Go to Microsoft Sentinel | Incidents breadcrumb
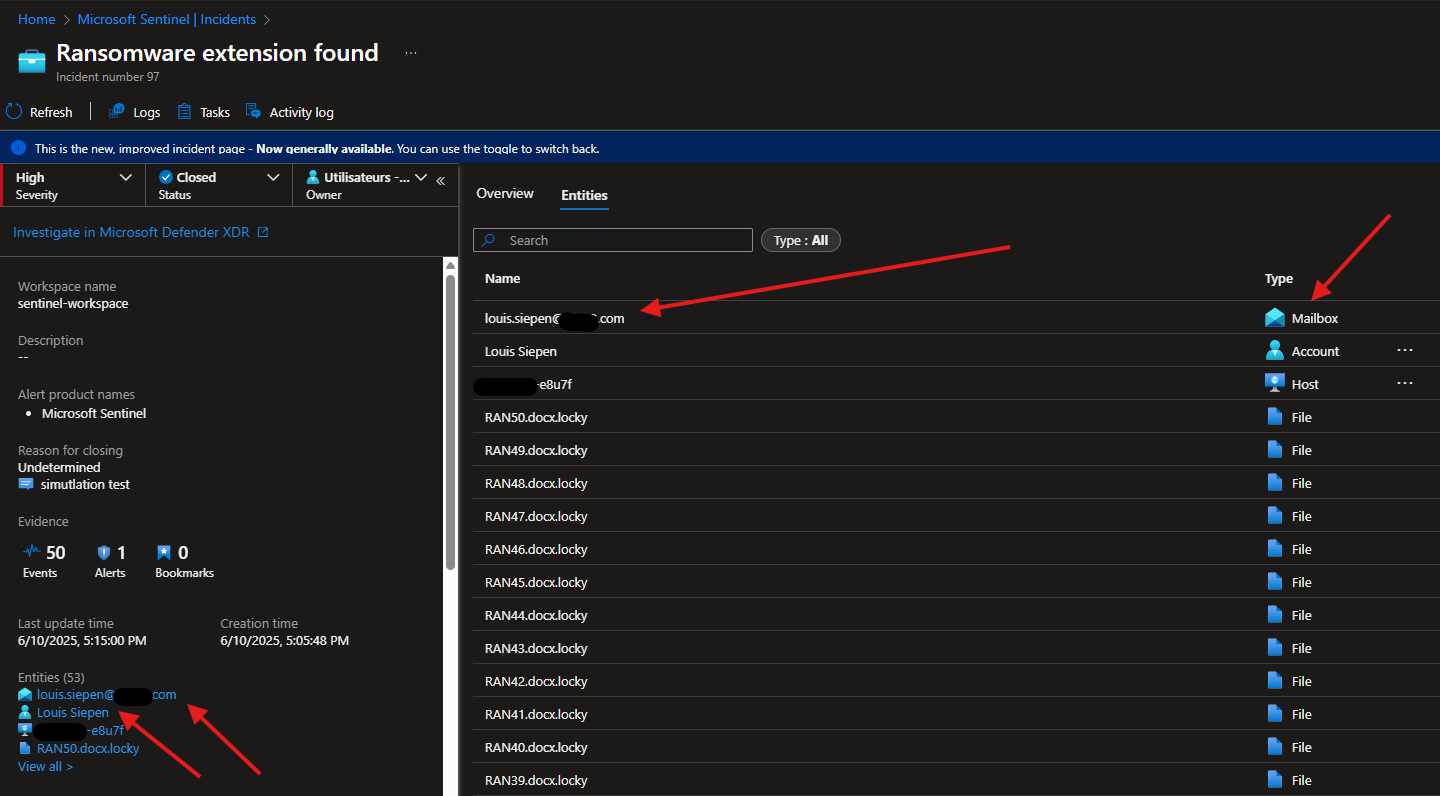Viewport: 1440px width, 796px height. [167, 19]
